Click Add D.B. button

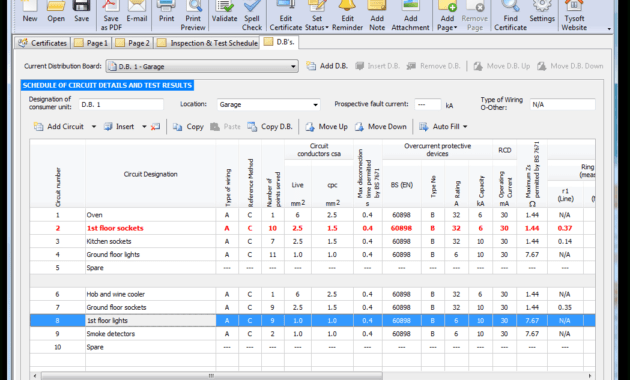[327, 66]
